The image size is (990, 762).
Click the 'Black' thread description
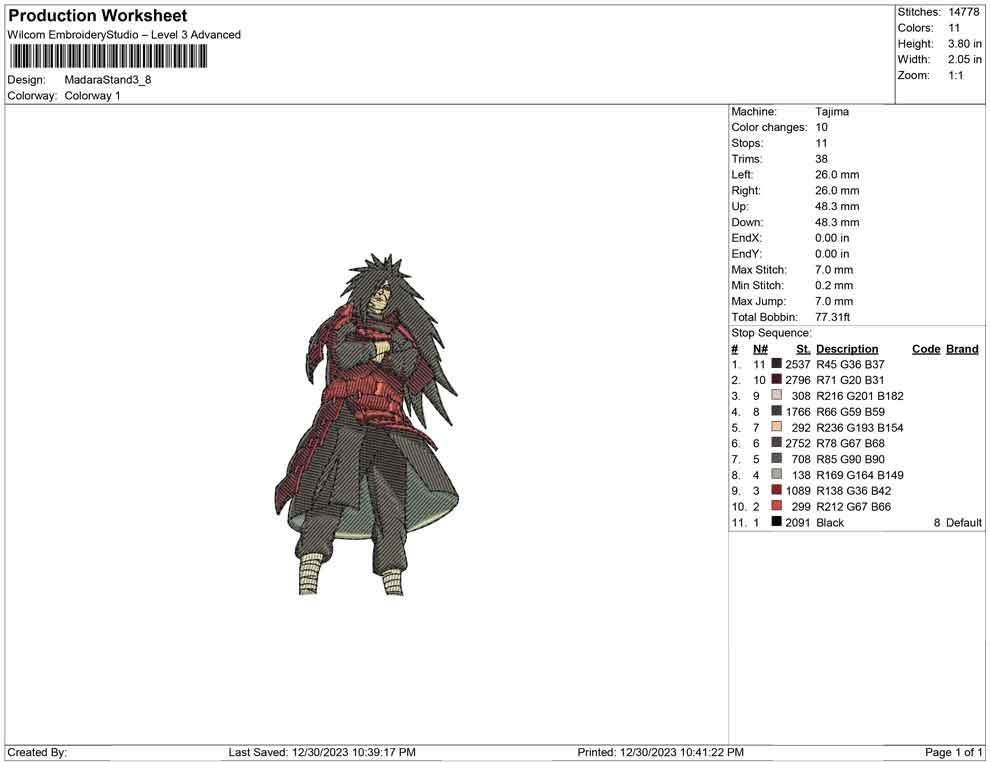coord(830,523)
